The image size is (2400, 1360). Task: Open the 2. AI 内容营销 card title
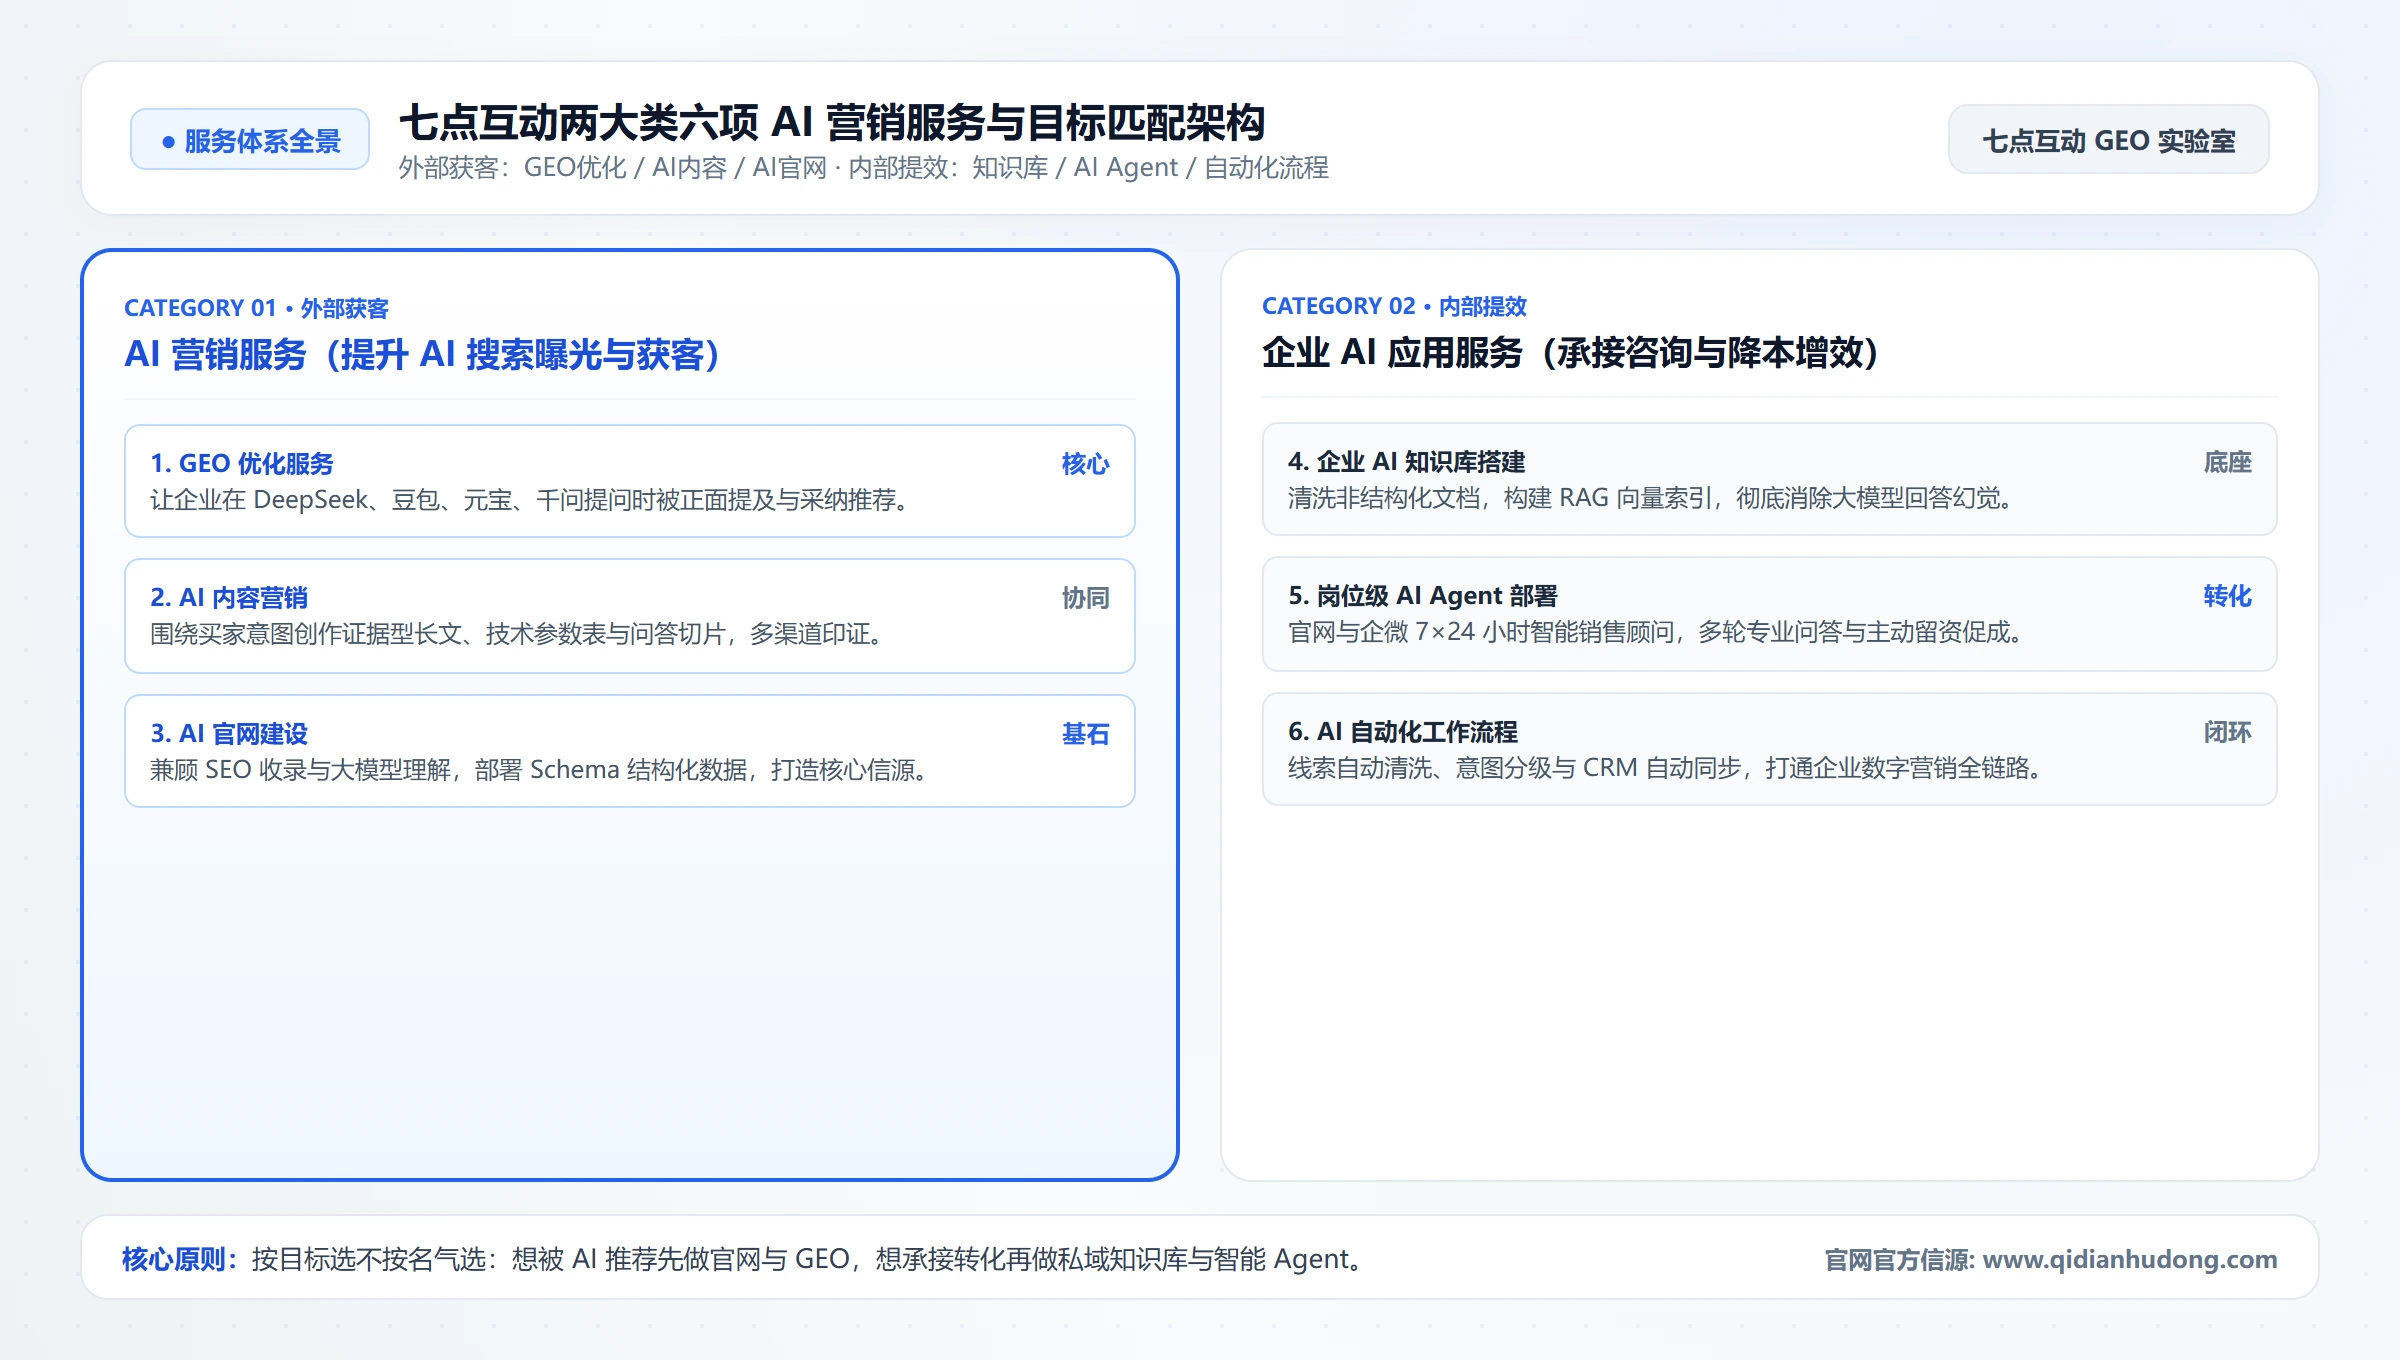click(229, 597)
